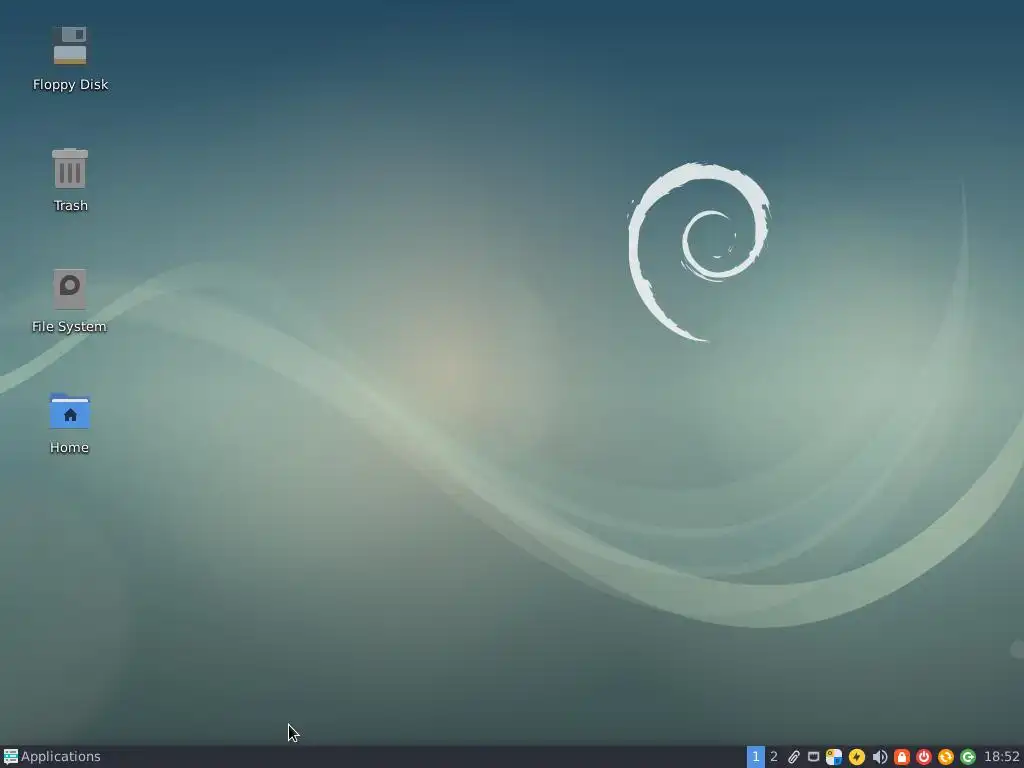This screenshot has width=1024, height=768.
Task: Open the power manager lightning icon
Action: pos(857,757)
